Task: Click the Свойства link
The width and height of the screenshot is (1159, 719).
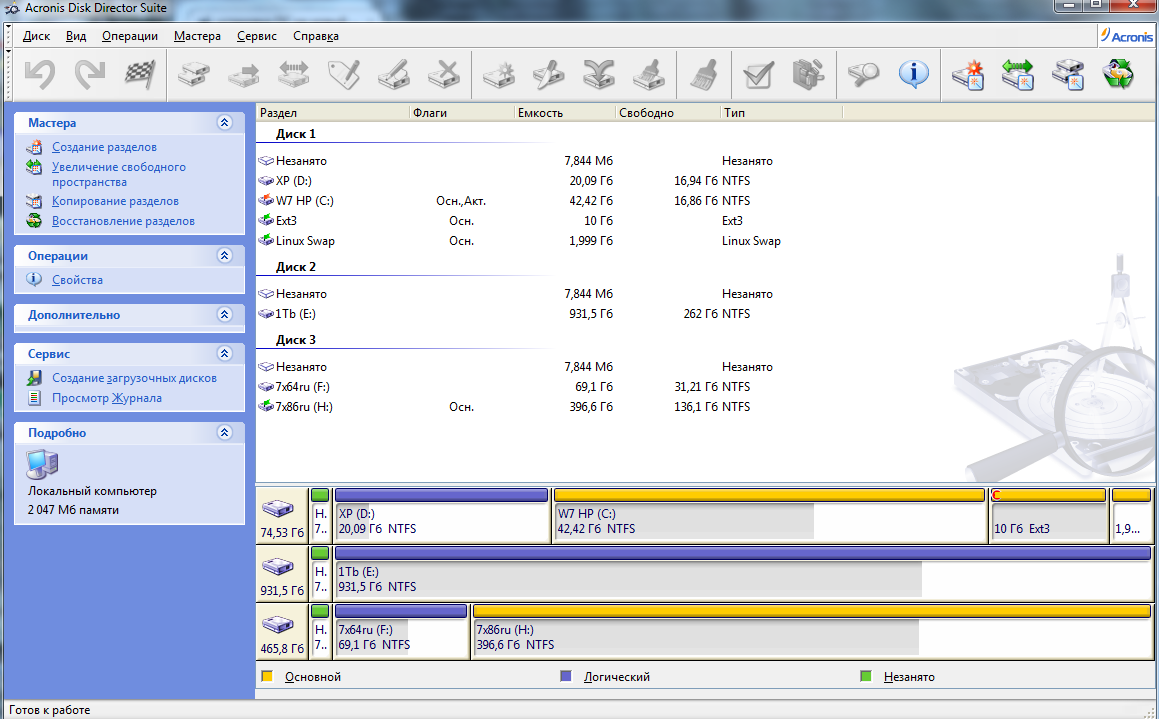Action: pos(78,280)
